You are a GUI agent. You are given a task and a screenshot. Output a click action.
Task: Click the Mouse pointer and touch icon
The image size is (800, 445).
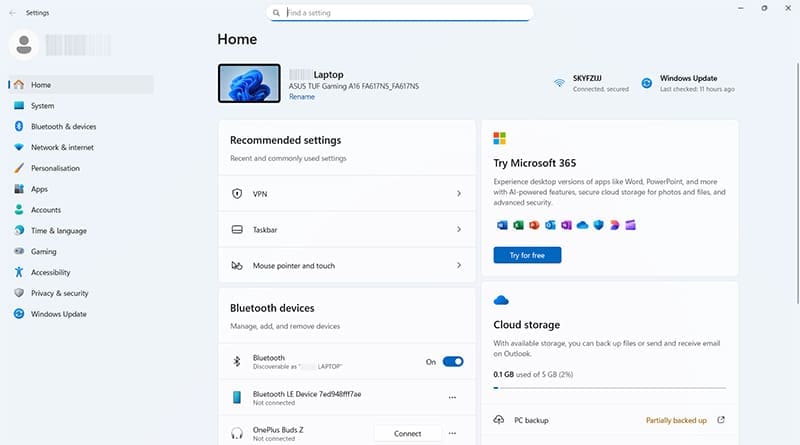point(237,265)
